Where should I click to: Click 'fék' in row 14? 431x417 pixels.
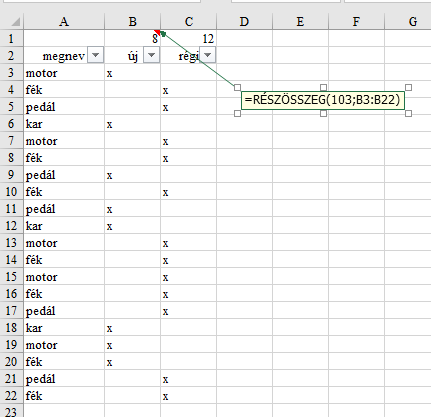tap(34, 260)
